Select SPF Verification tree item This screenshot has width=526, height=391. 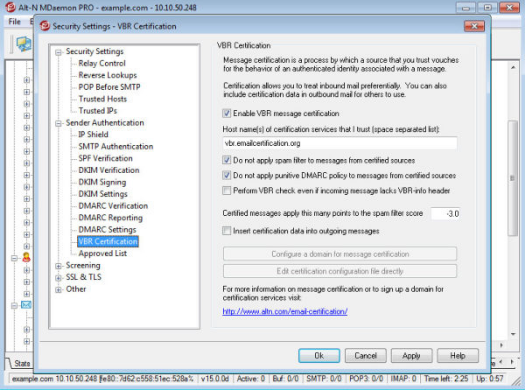pyautogui.click(x=105, y=158)
